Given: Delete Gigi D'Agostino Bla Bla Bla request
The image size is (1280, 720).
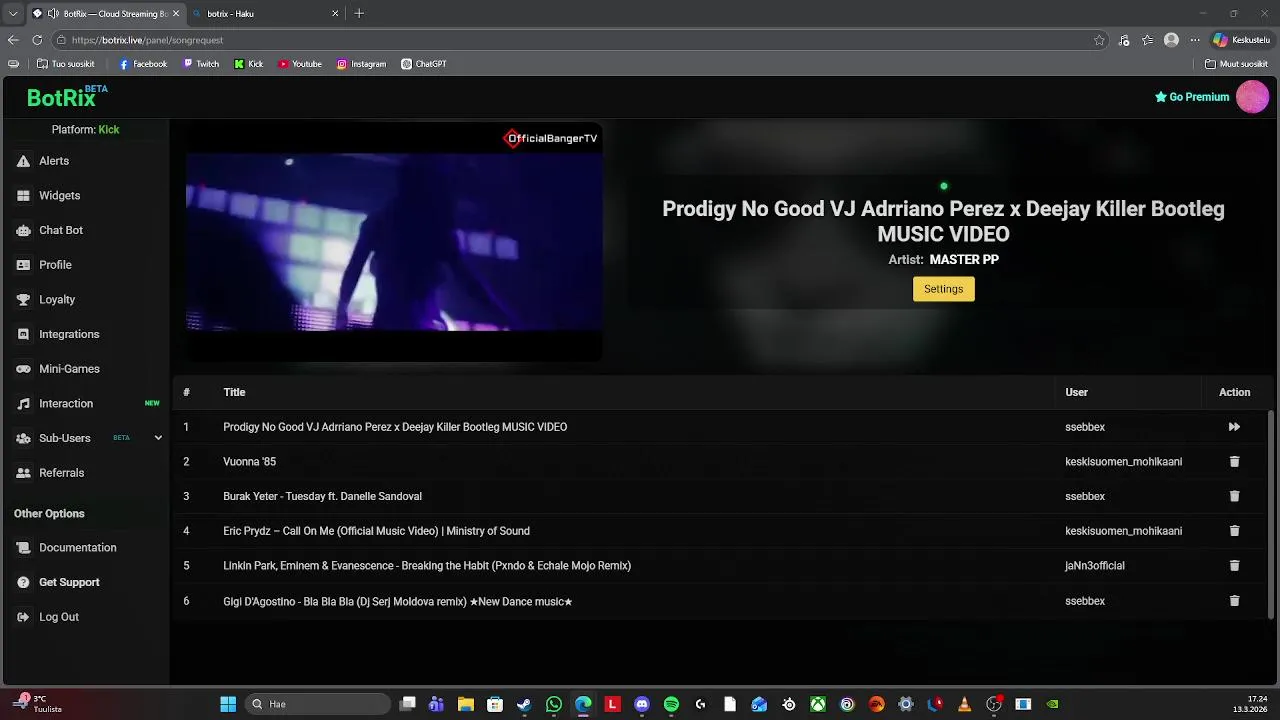Looking at the screenshot, I should [1234, 601].
